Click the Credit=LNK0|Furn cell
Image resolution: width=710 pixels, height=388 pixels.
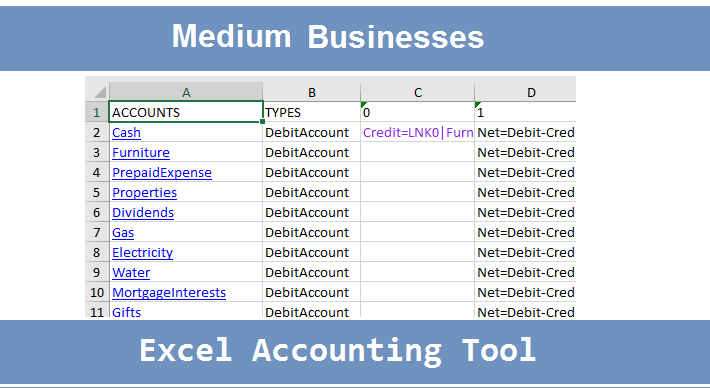tap(417, 132)
